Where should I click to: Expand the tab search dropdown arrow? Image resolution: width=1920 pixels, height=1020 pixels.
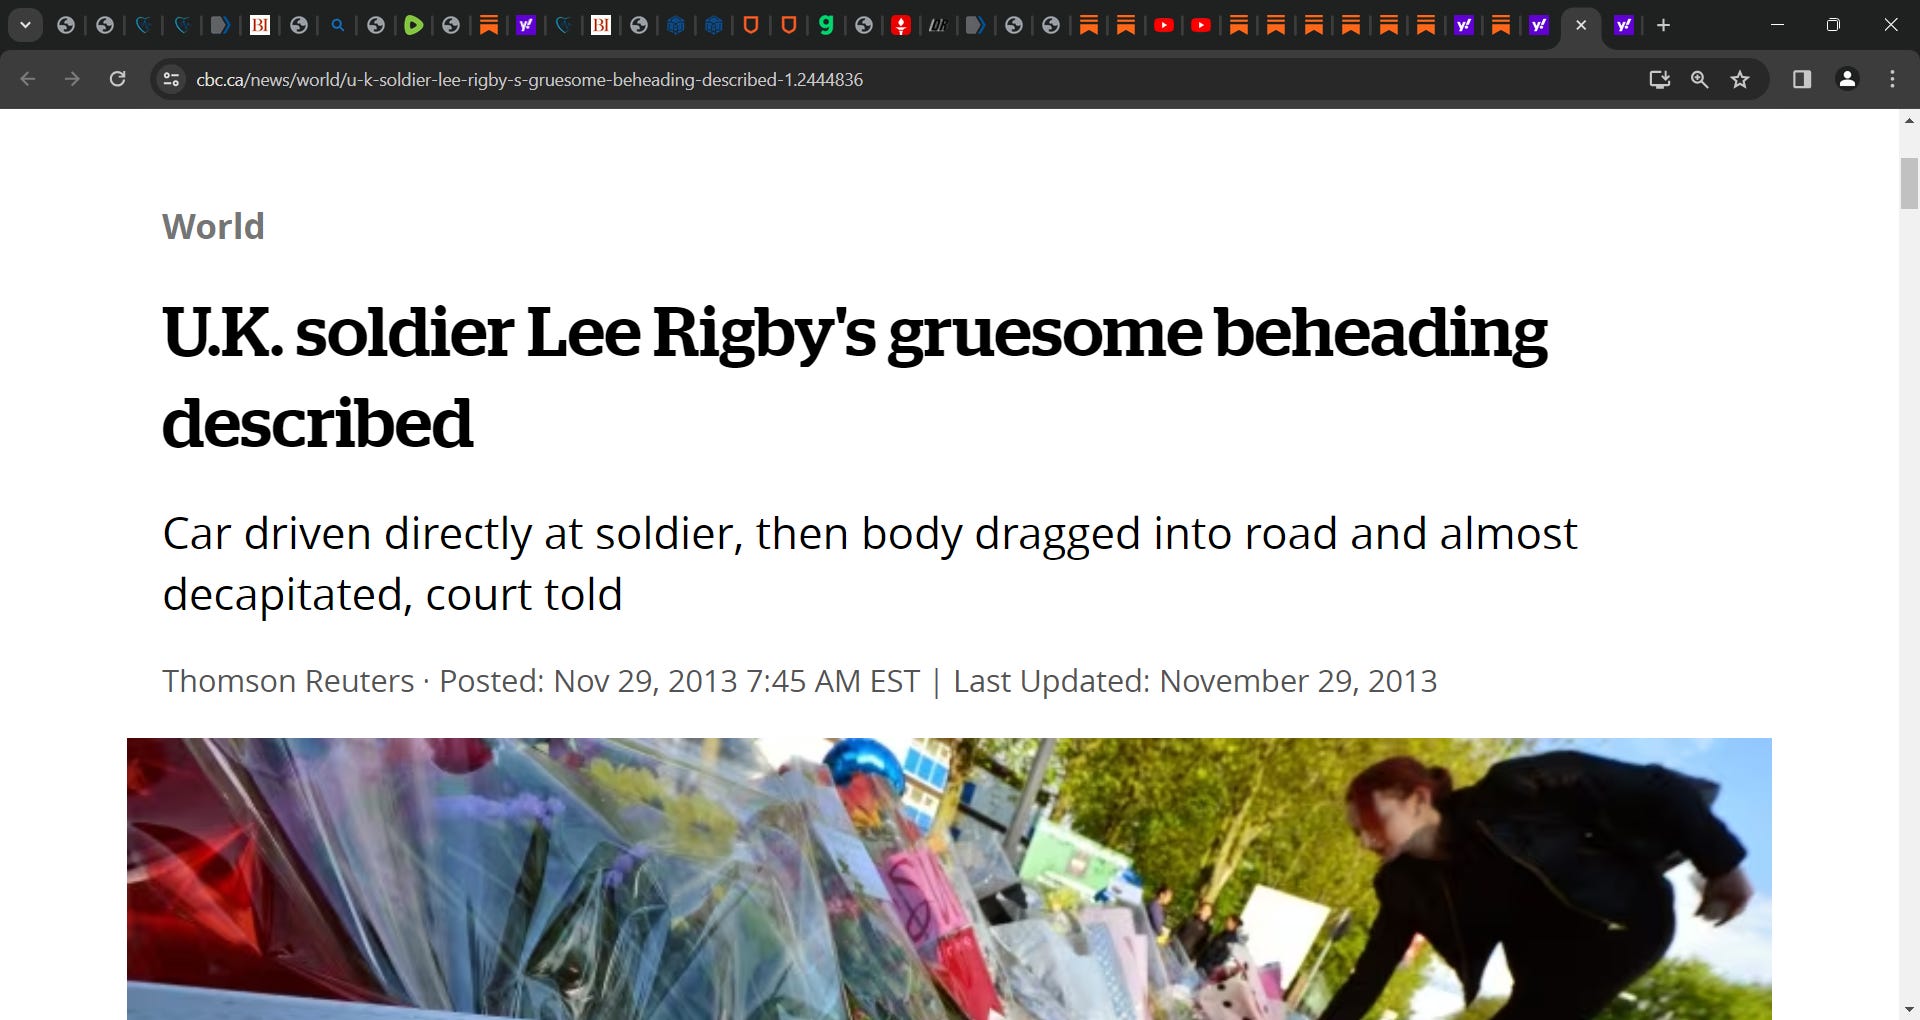pyautogui.click(x=25, y=25)
